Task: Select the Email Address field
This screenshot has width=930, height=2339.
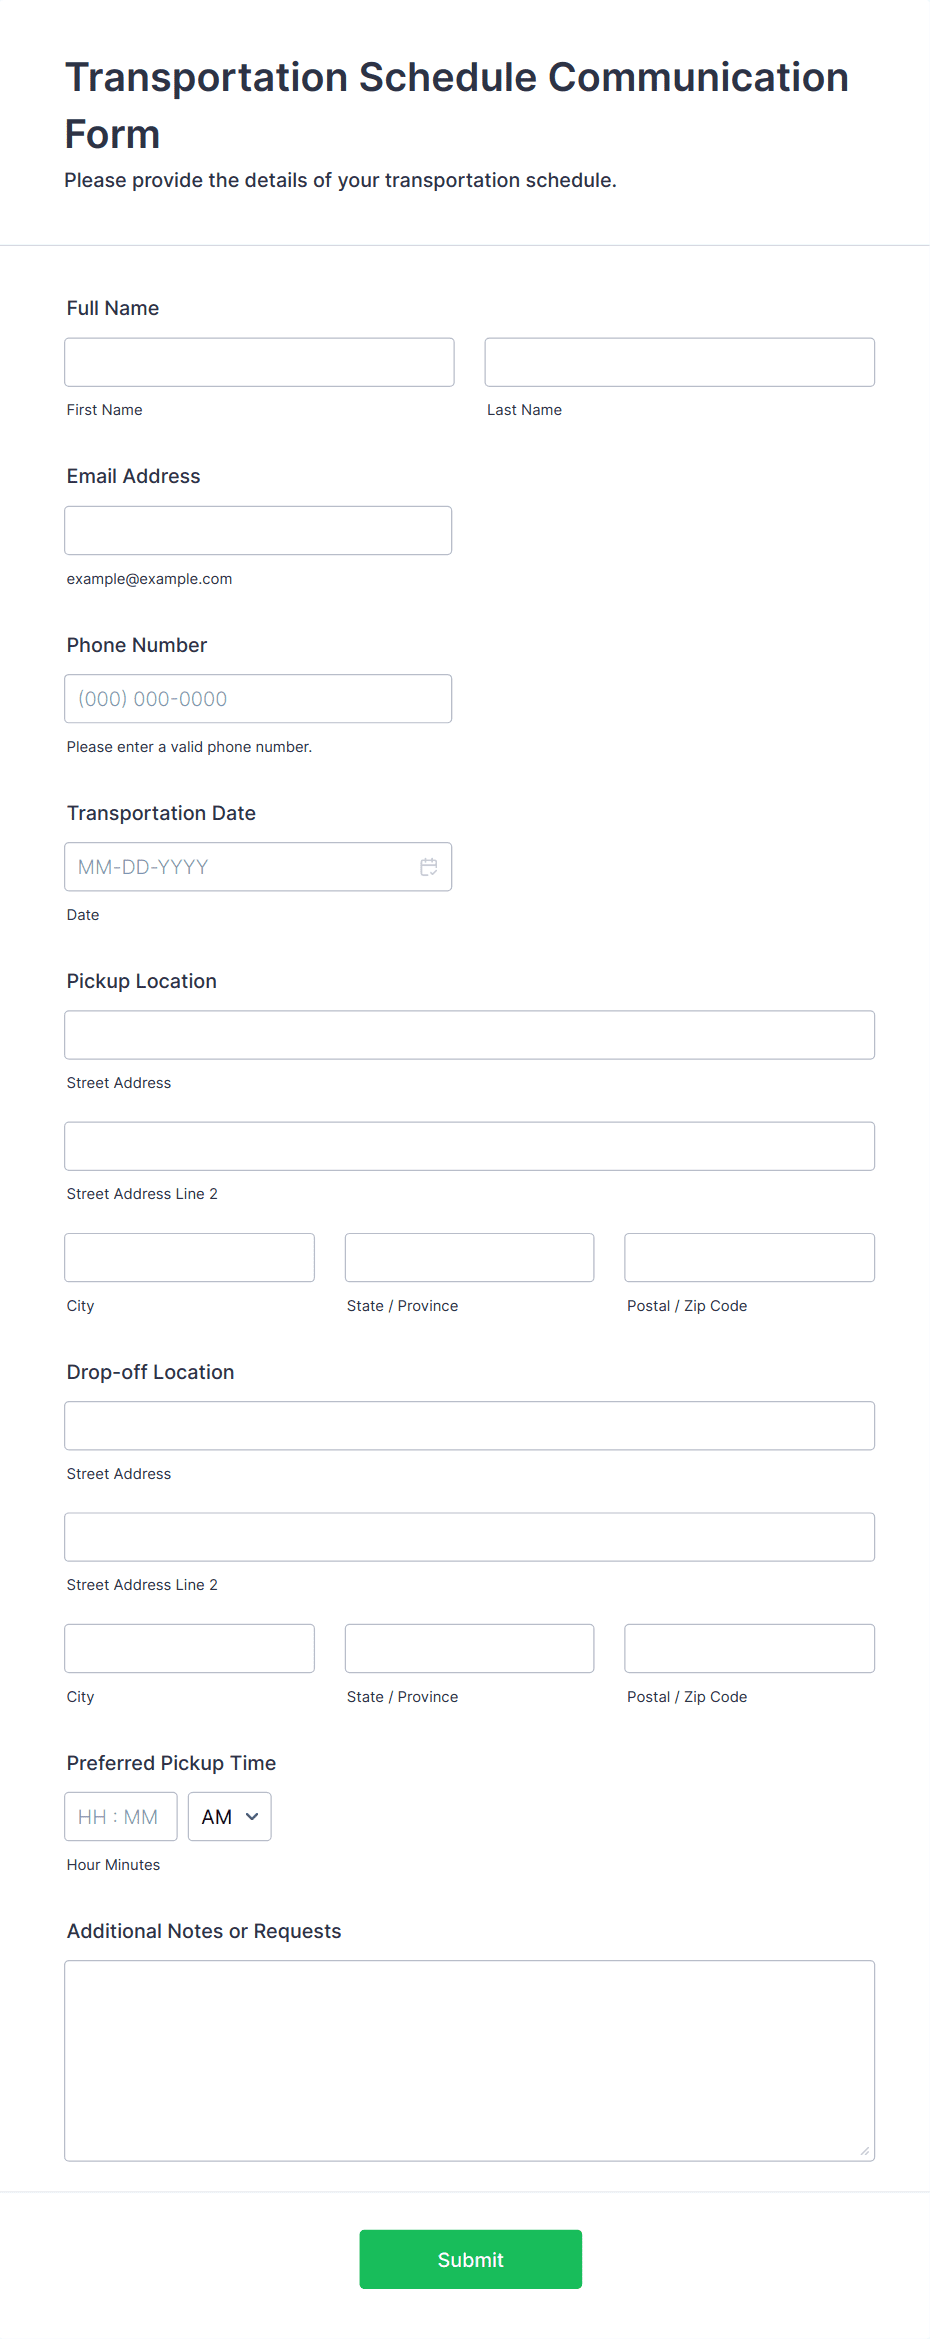Action: pos(258,530)
